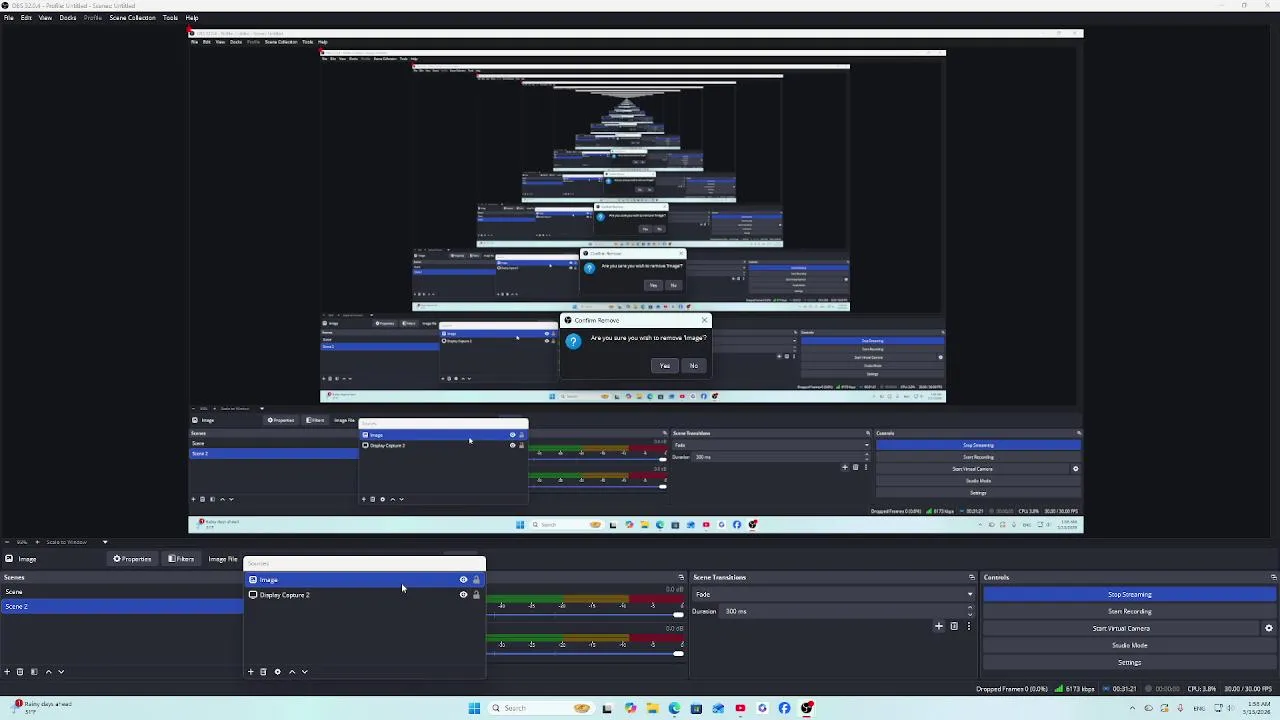Open the Edit menu
Screen dimensions: 1280x720
(26, 18)
